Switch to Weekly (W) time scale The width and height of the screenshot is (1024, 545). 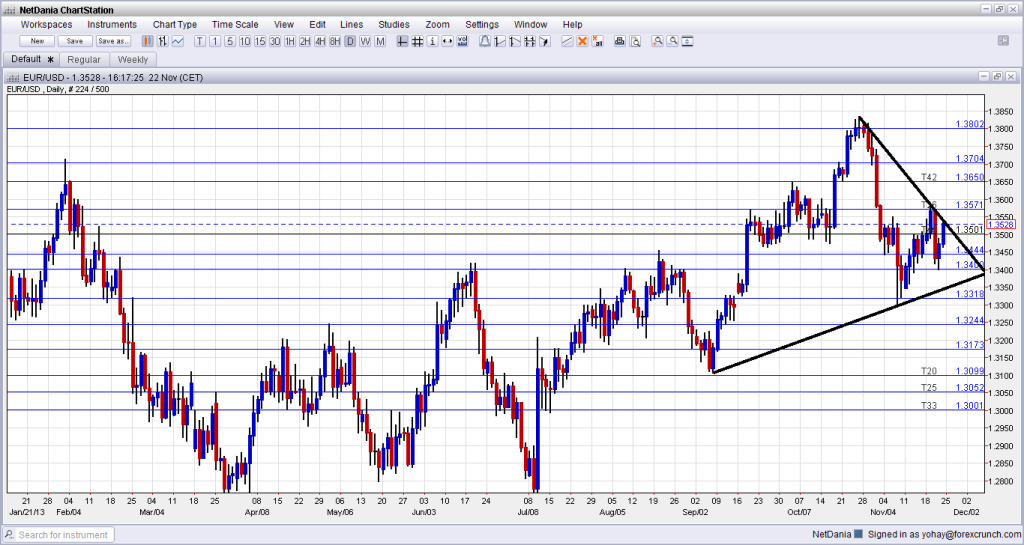click(365, 41)
